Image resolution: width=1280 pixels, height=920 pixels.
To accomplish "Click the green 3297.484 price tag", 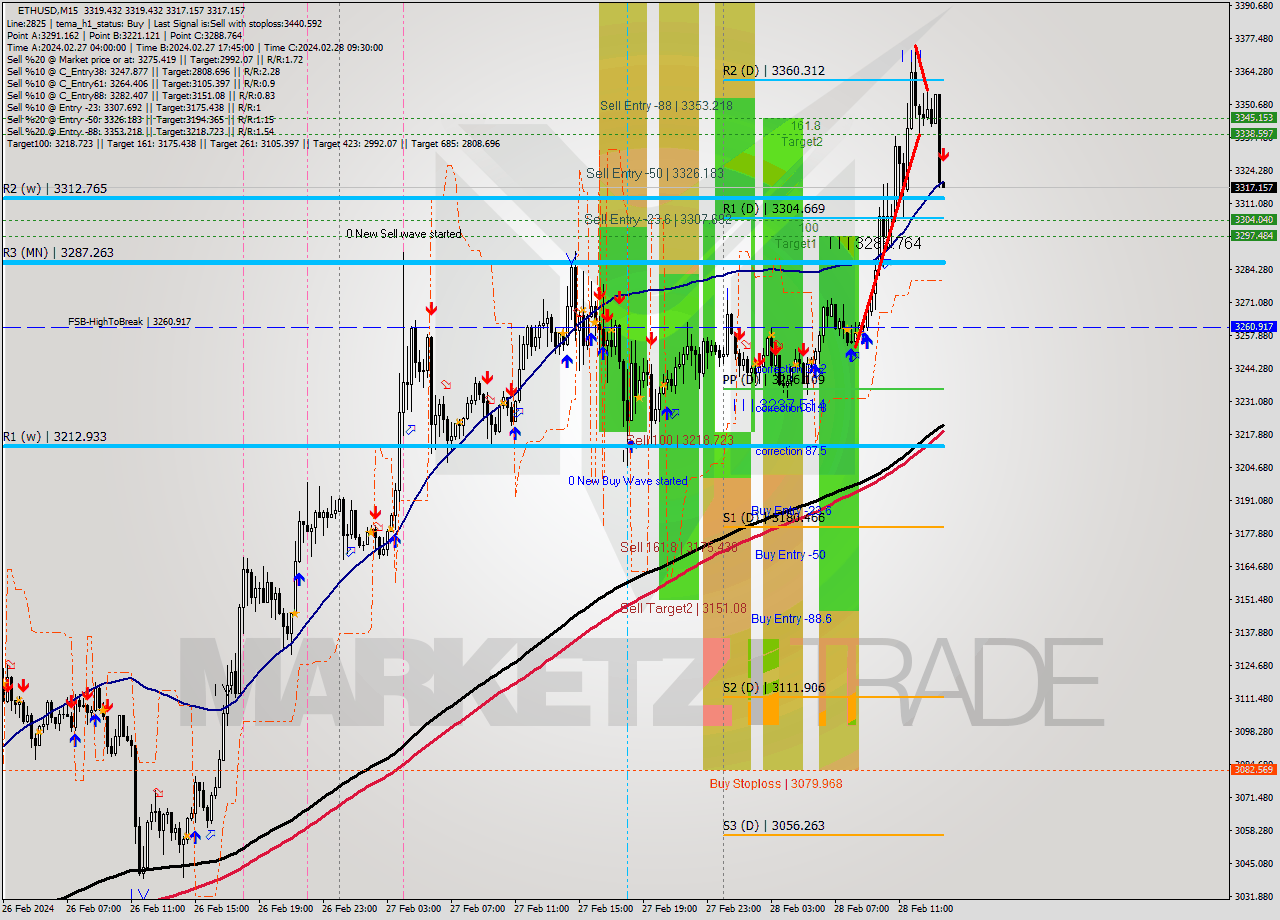I will coord(1253,236).
